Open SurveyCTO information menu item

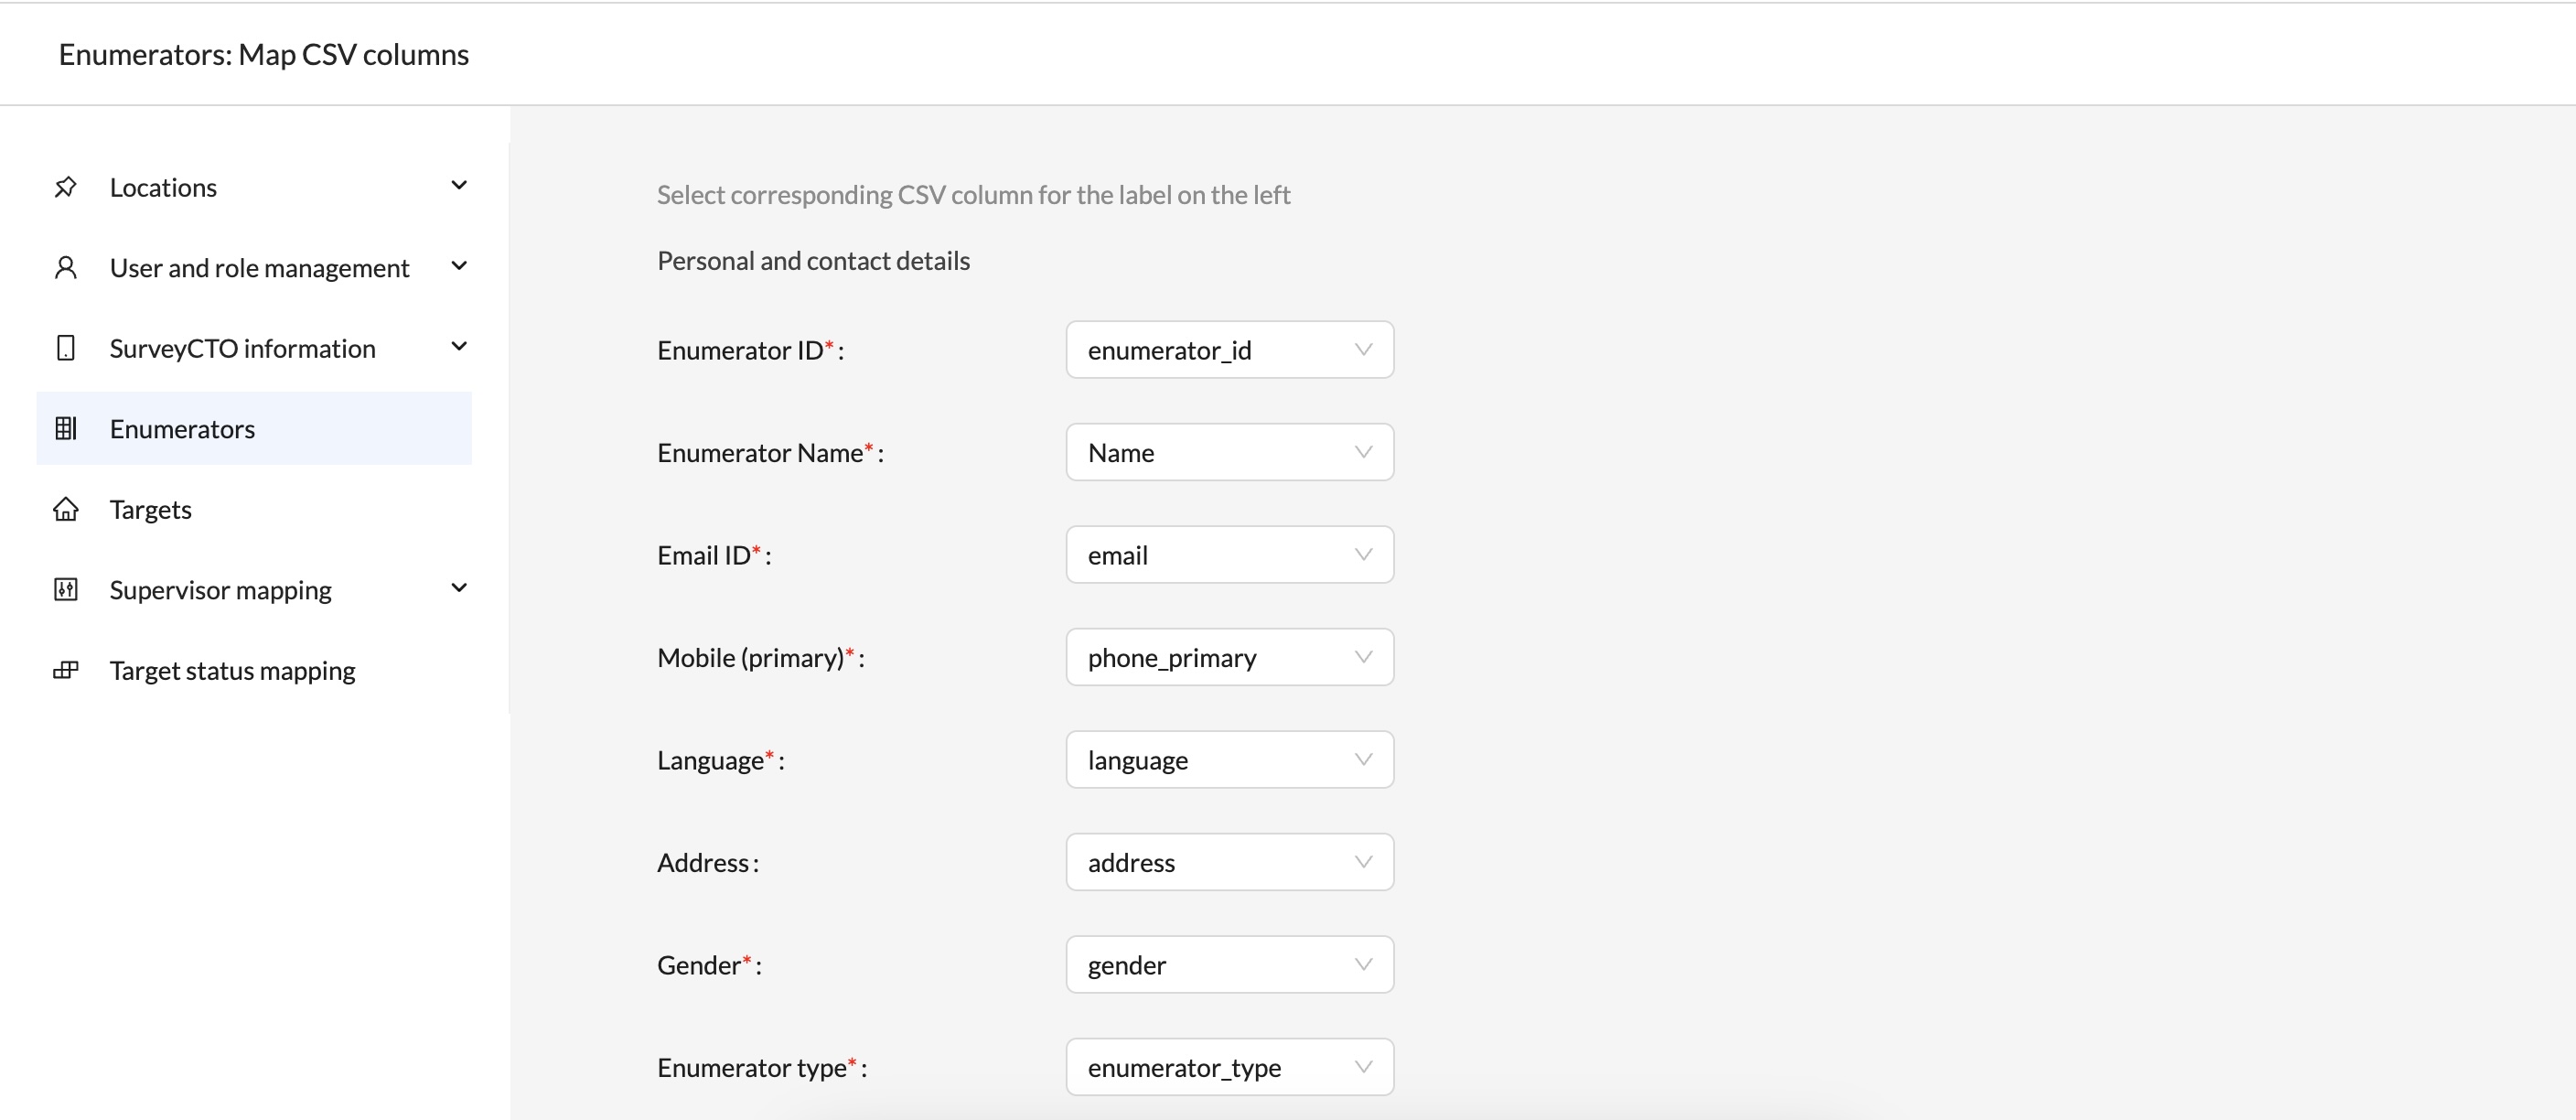click(254, 348)
